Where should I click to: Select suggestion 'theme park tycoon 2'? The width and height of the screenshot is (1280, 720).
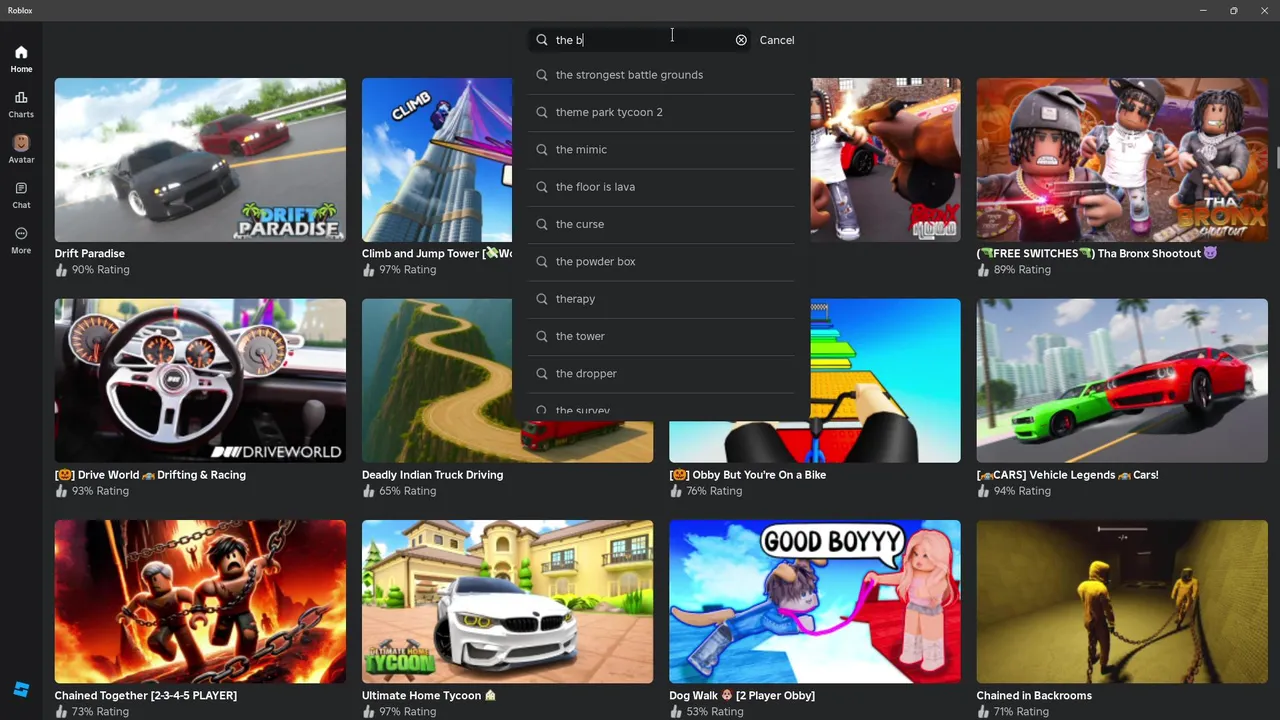pos(662,112)
